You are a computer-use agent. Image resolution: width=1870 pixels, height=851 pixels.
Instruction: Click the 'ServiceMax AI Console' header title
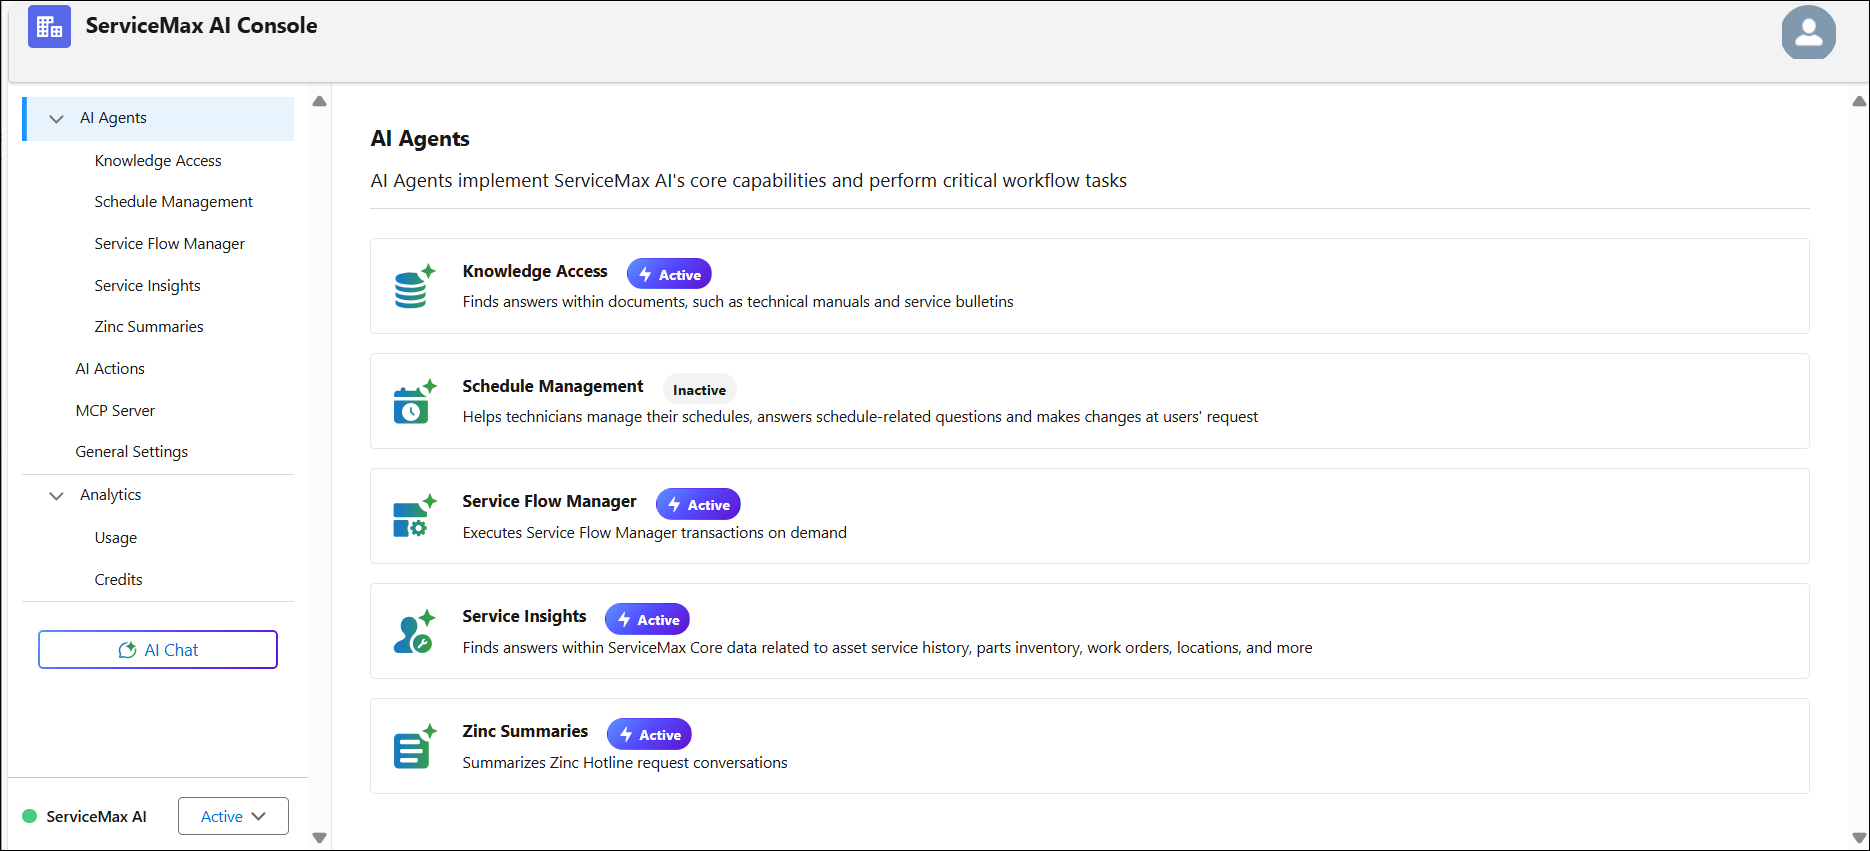[201, 26]
